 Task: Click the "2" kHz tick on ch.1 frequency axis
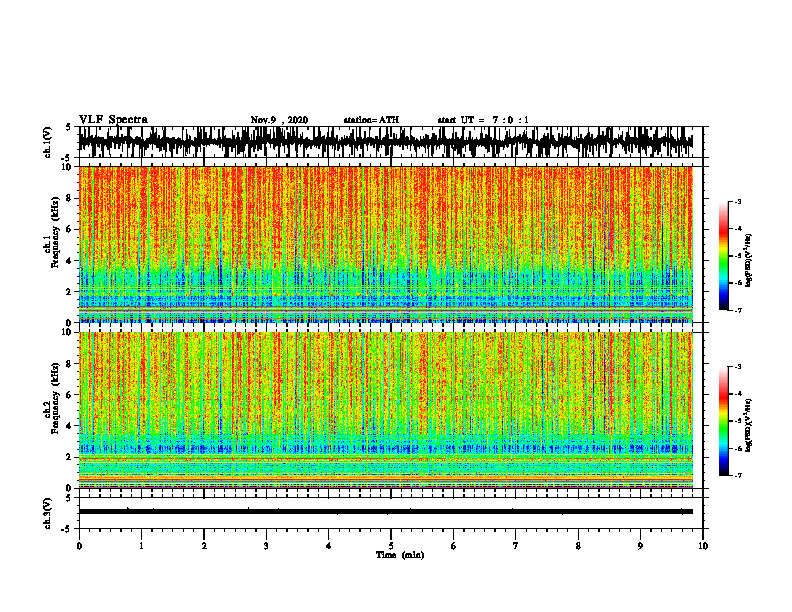click(70, 291)
